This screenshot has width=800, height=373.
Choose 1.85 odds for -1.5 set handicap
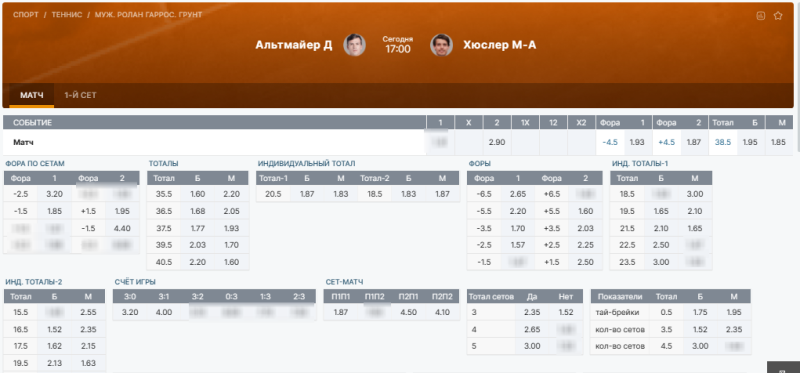click(54, 211)
